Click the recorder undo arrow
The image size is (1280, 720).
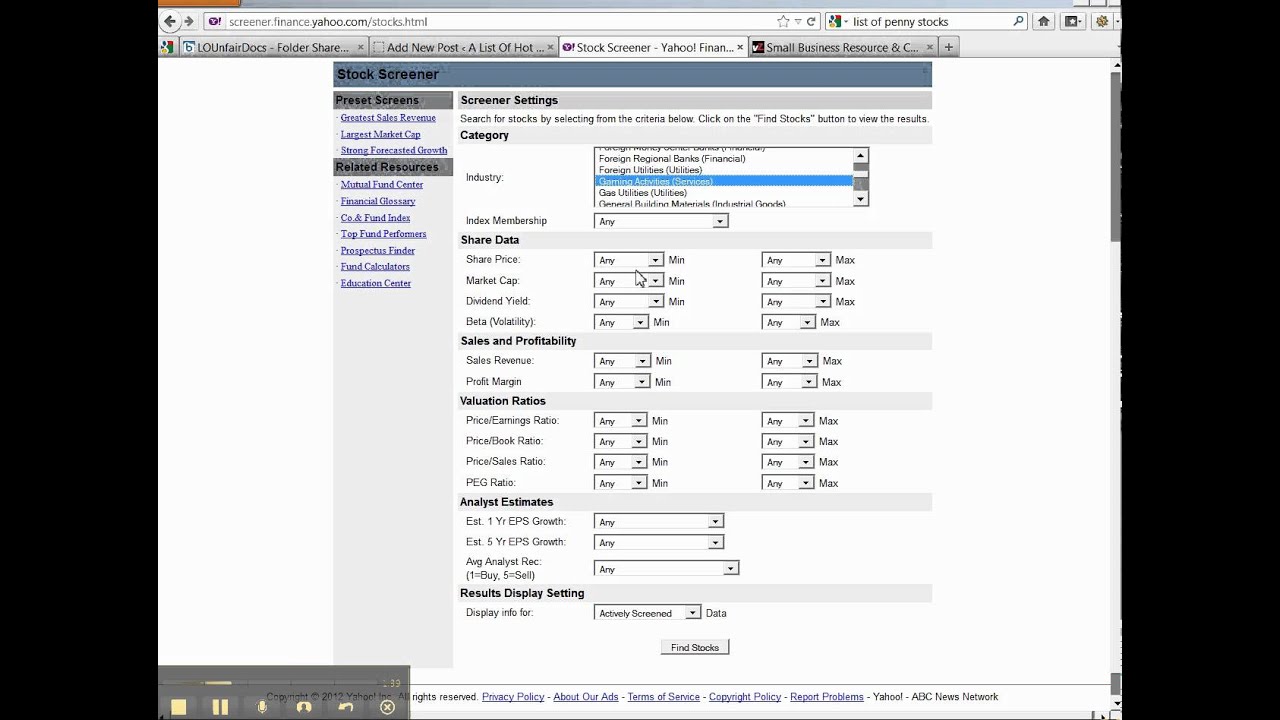346,707
